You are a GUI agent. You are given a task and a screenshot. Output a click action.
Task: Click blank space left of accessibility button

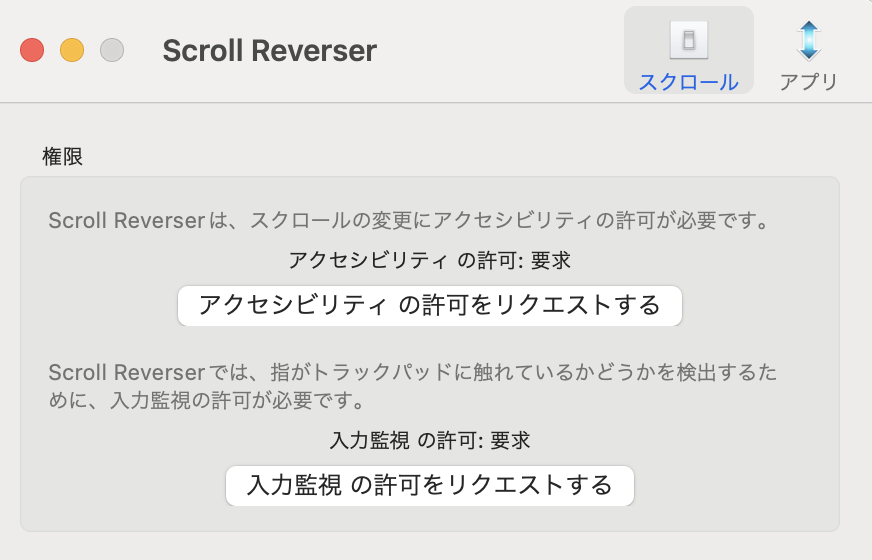click(x=100, y=305)
